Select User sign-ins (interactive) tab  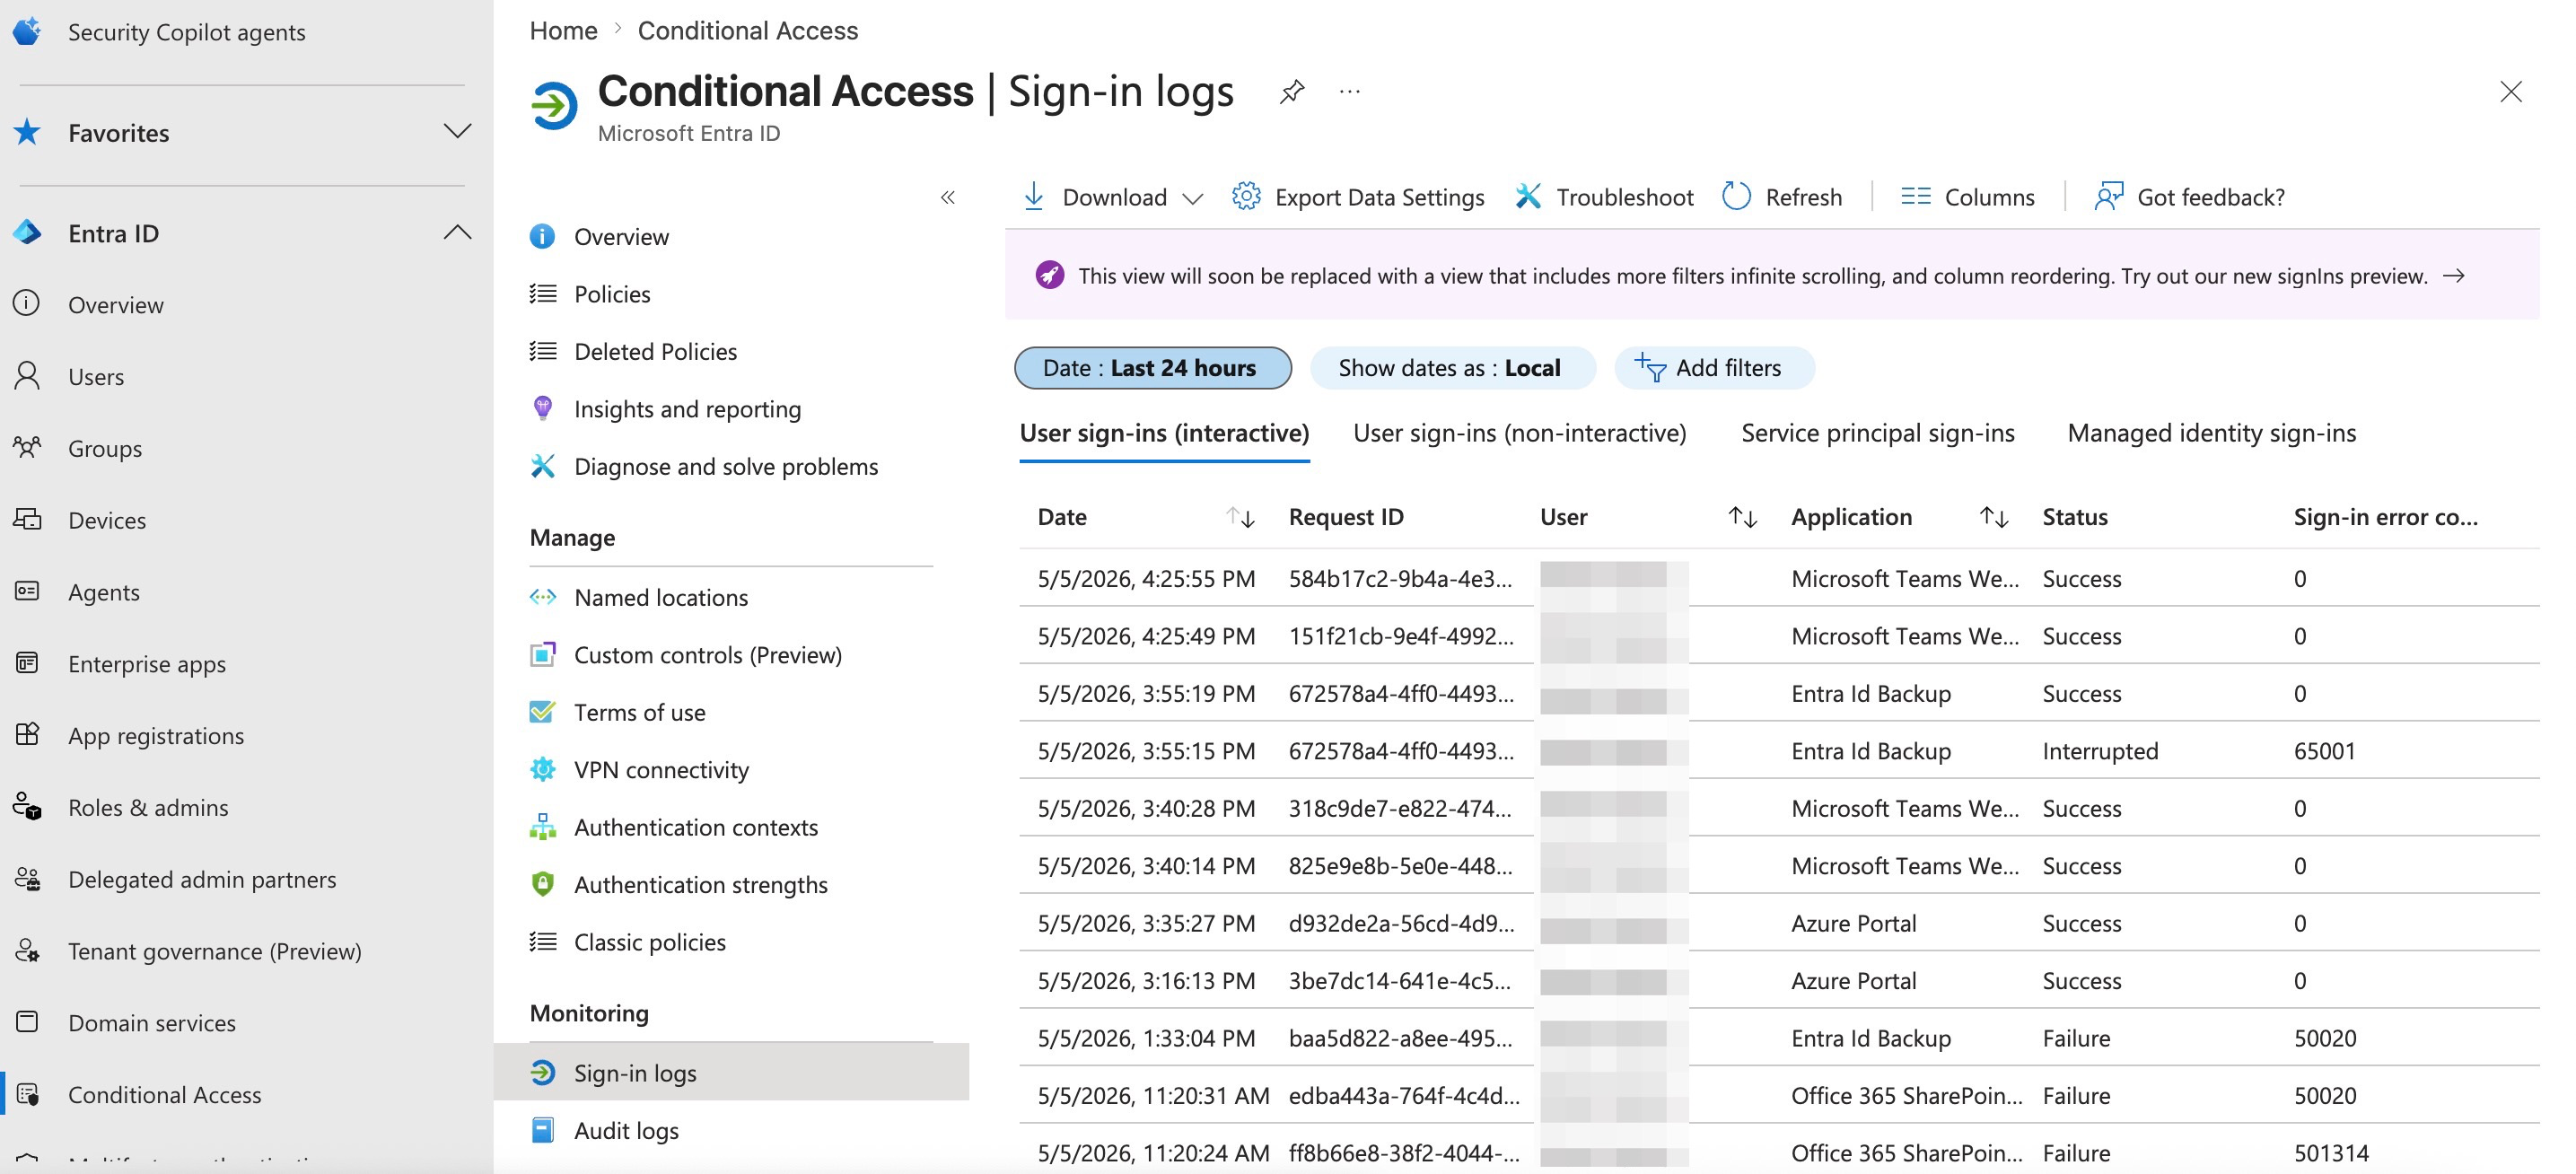(x=1164, y=433)
